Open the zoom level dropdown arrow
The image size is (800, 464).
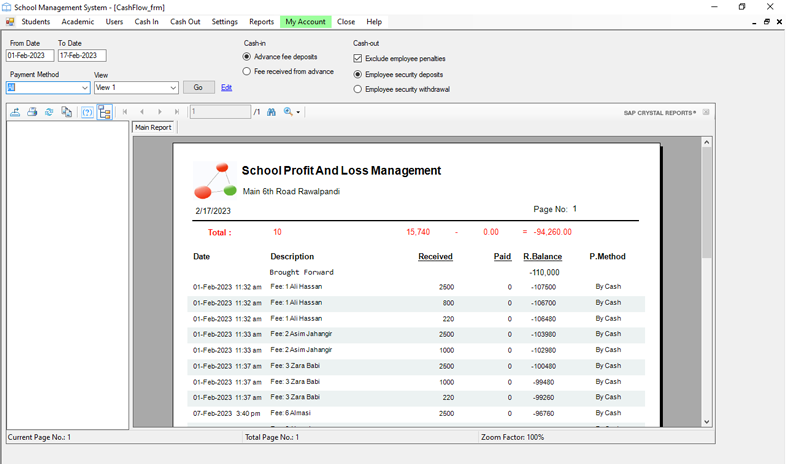[298, 112]
